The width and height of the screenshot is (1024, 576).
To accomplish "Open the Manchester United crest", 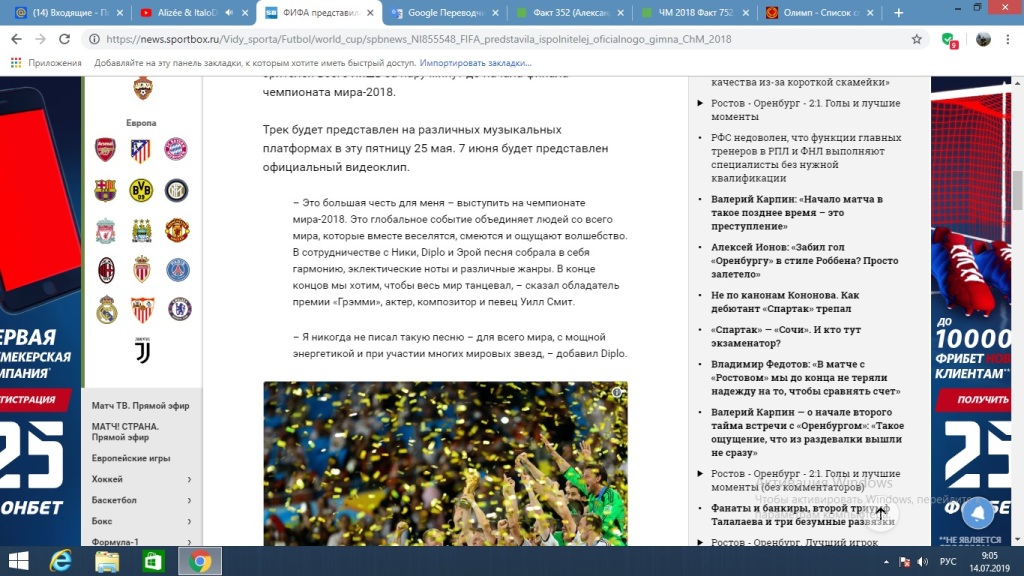I will (176, 231).
